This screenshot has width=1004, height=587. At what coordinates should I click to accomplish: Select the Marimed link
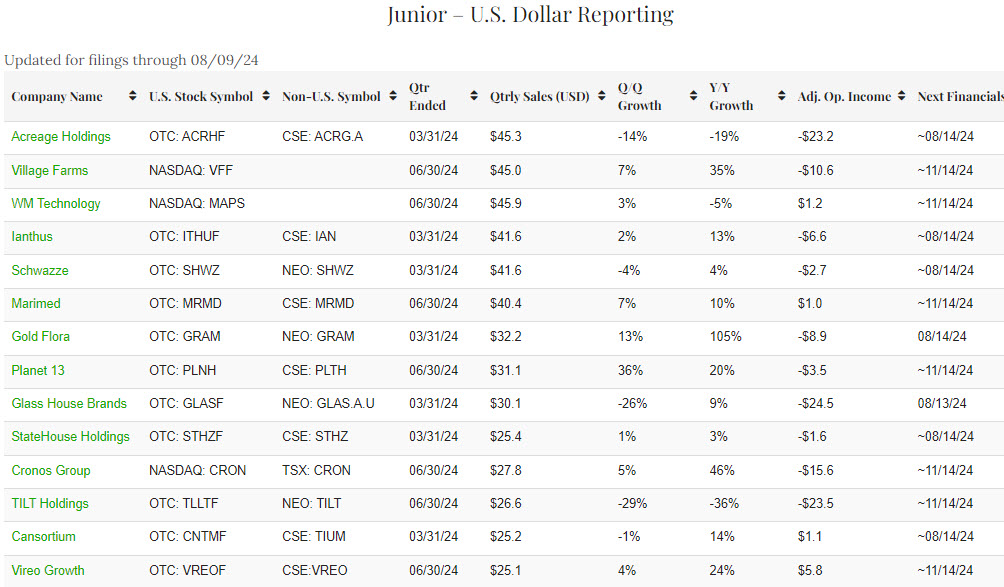point(36,303)
